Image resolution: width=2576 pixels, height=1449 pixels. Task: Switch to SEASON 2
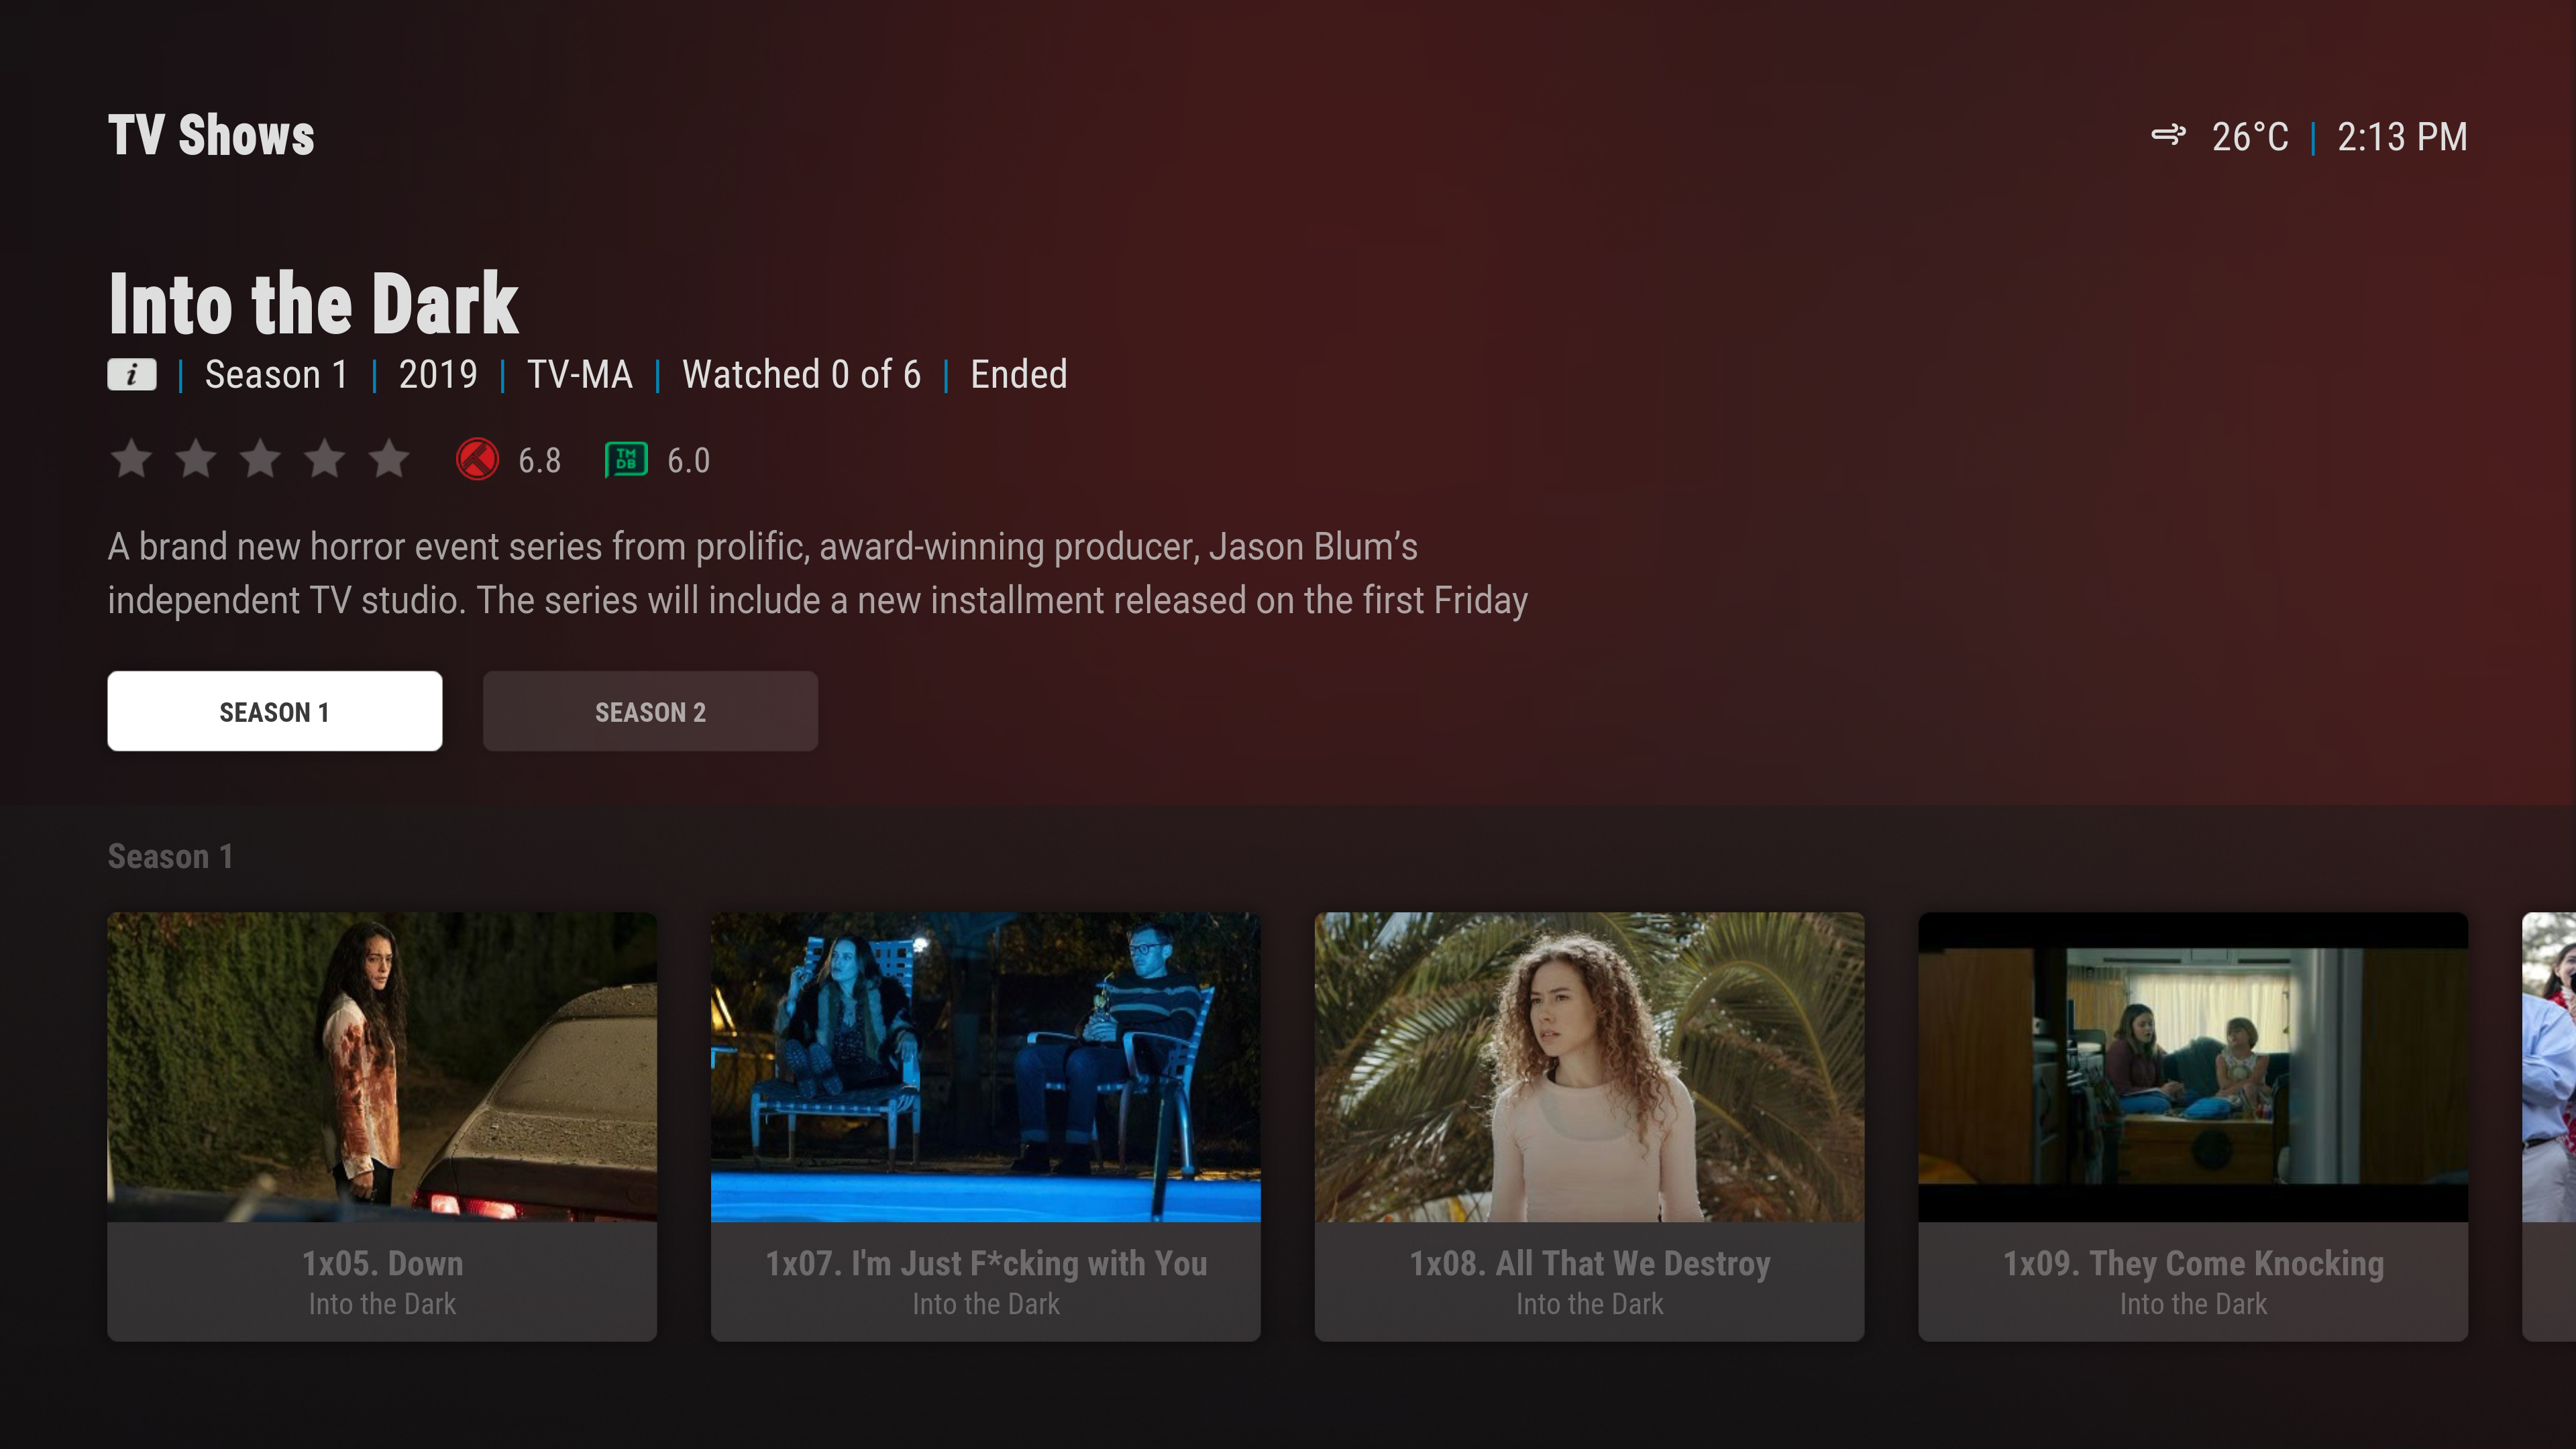click(650, 711)
